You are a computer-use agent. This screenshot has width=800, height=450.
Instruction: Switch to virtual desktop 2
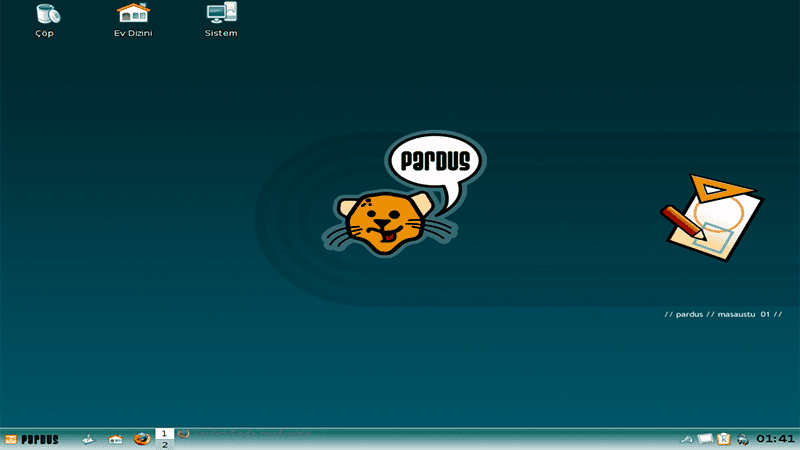[x=165, y=444]
